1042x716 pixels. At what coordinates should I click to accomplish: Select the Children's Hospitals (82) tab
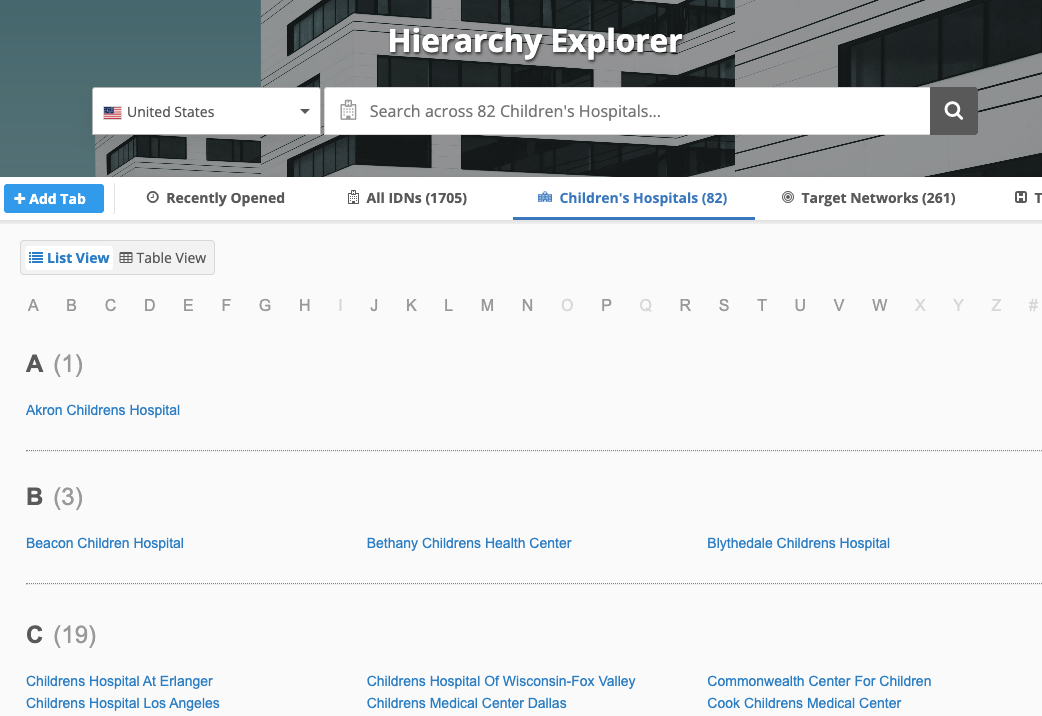632,198
